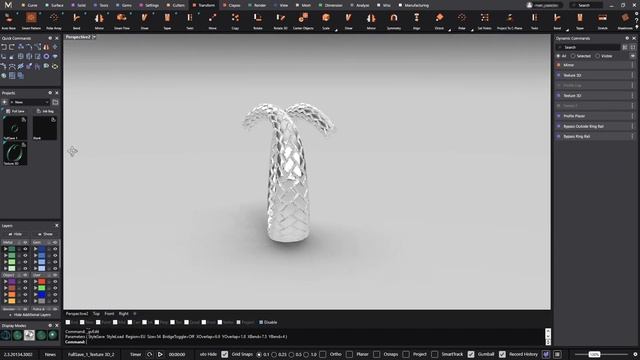The height and width of the screenshot is (360, 640).
Task: Pin the Dynamic Commands panel
Action: tap(627, 38)
